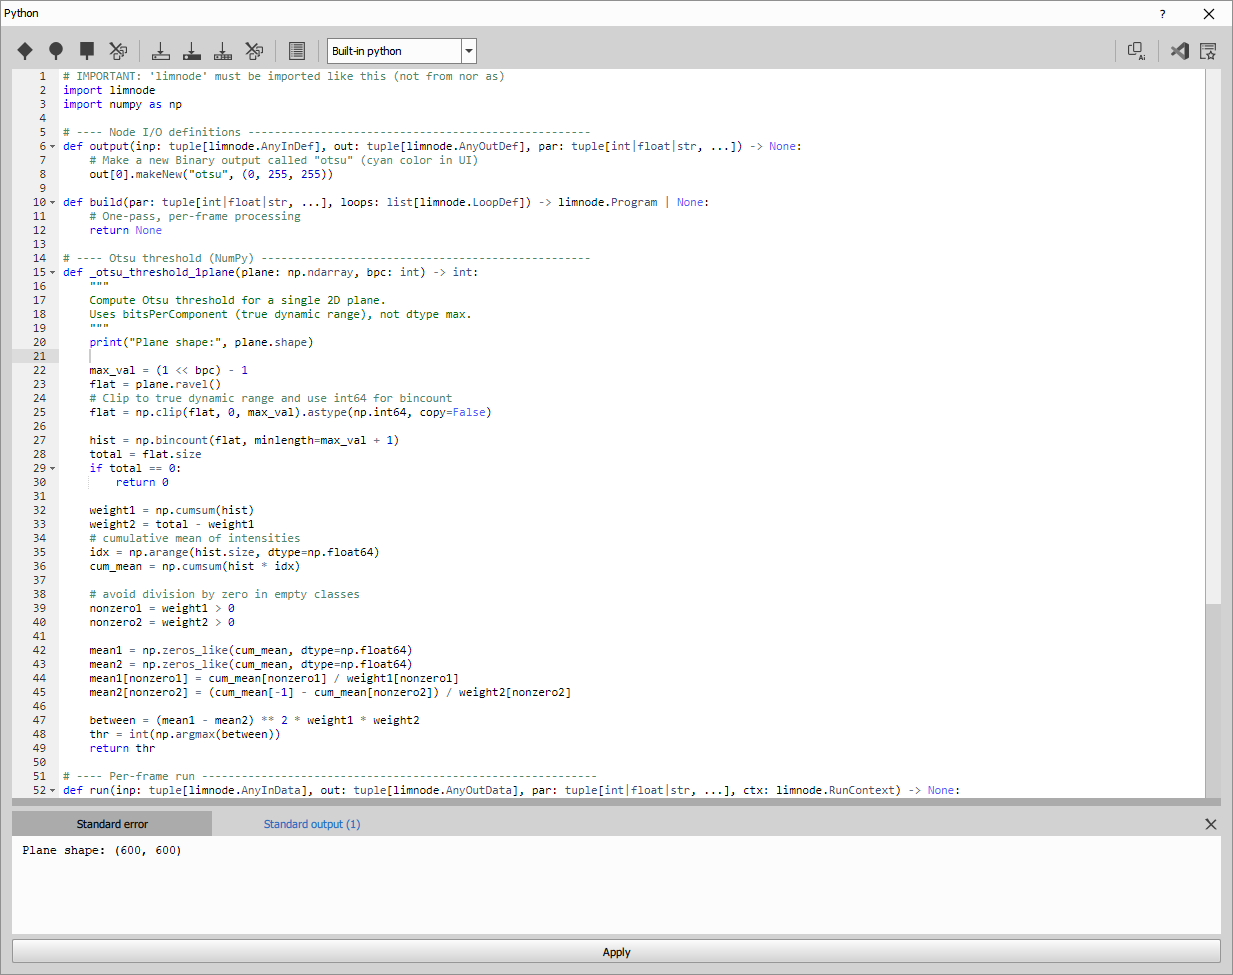Clear all code markers
The width and height of the screenshot is (1233, 975).
click(x=118, y=50)
